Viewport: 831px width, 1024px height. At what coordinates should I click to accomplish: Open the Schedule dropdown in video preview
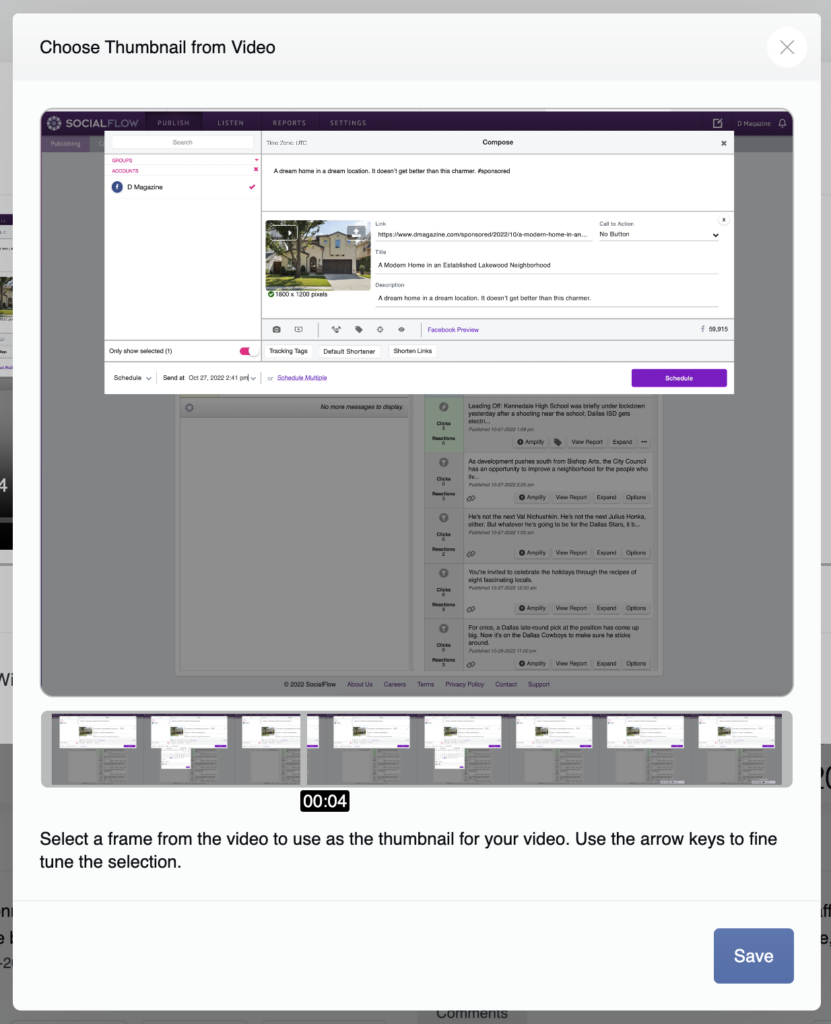(132, 377)
